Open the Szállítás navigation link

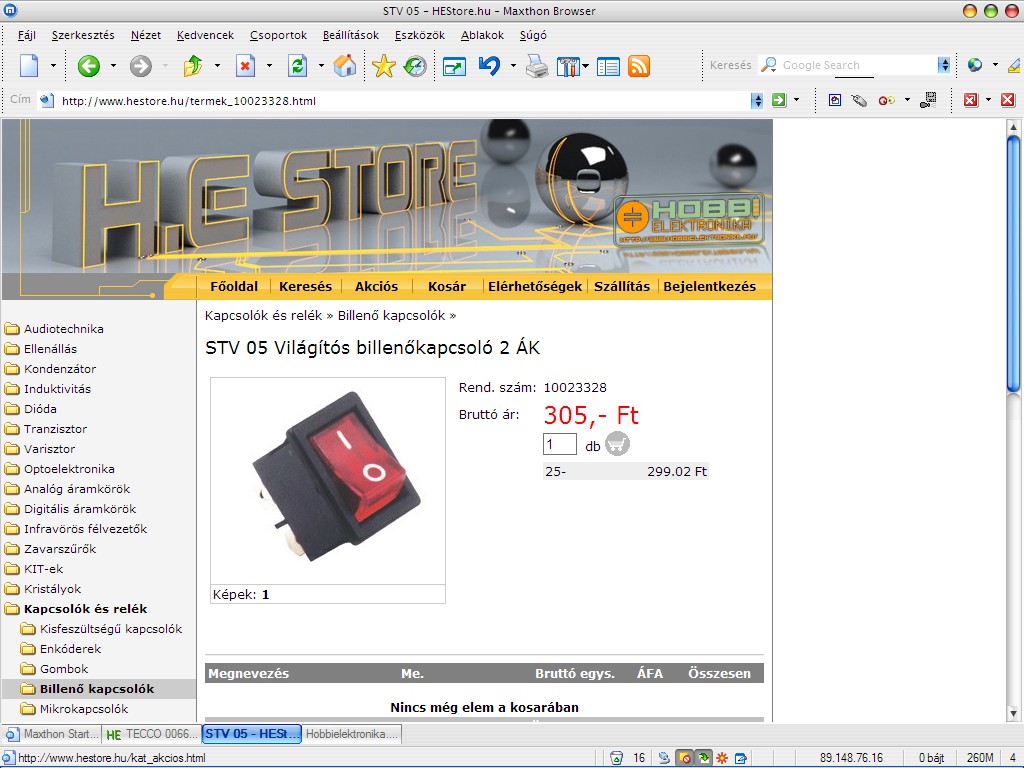click(622, 286)
